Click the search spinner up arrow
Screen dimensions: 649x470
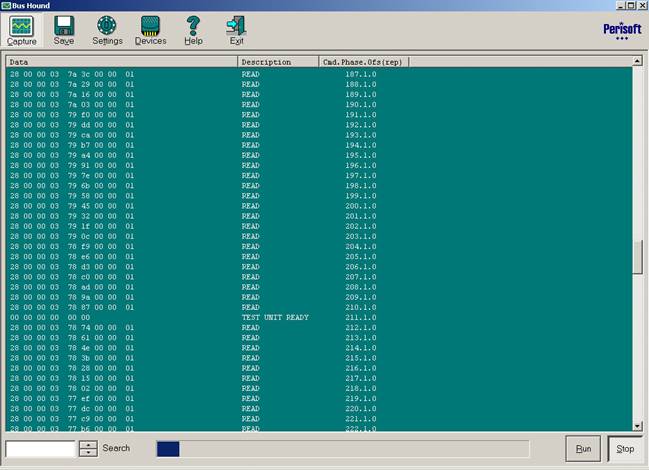click(88, 443)
